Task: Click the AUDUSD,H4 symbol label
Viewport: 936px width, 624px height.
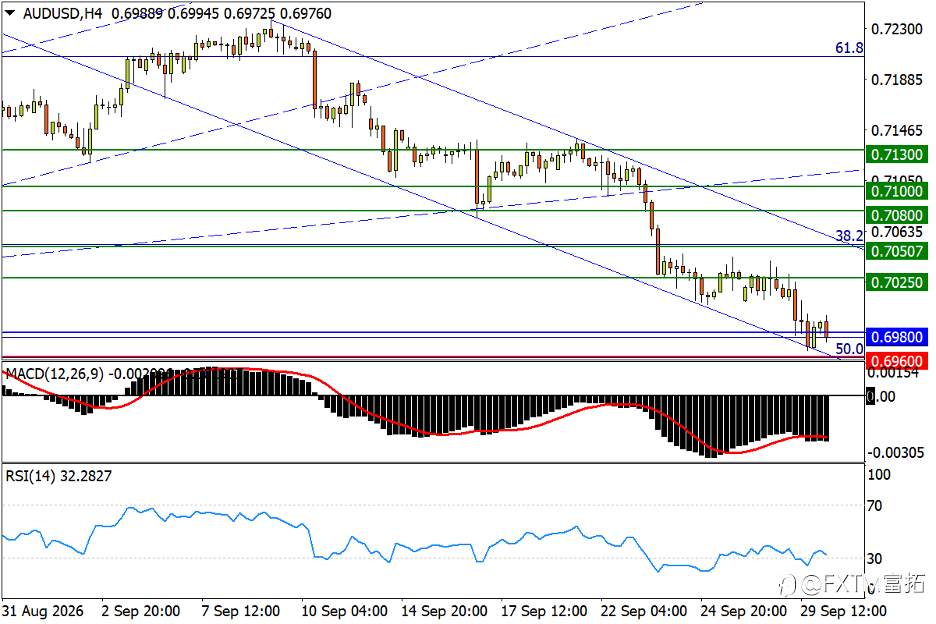Action: coord(63,14)
